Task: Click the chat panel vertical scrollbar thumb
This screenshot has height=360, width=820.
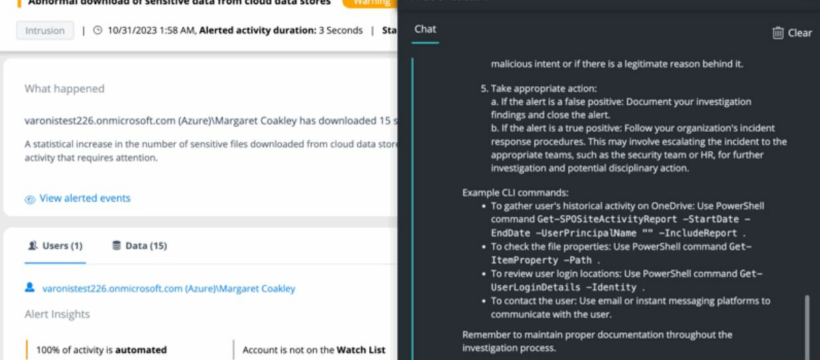Action: point(808,328)
